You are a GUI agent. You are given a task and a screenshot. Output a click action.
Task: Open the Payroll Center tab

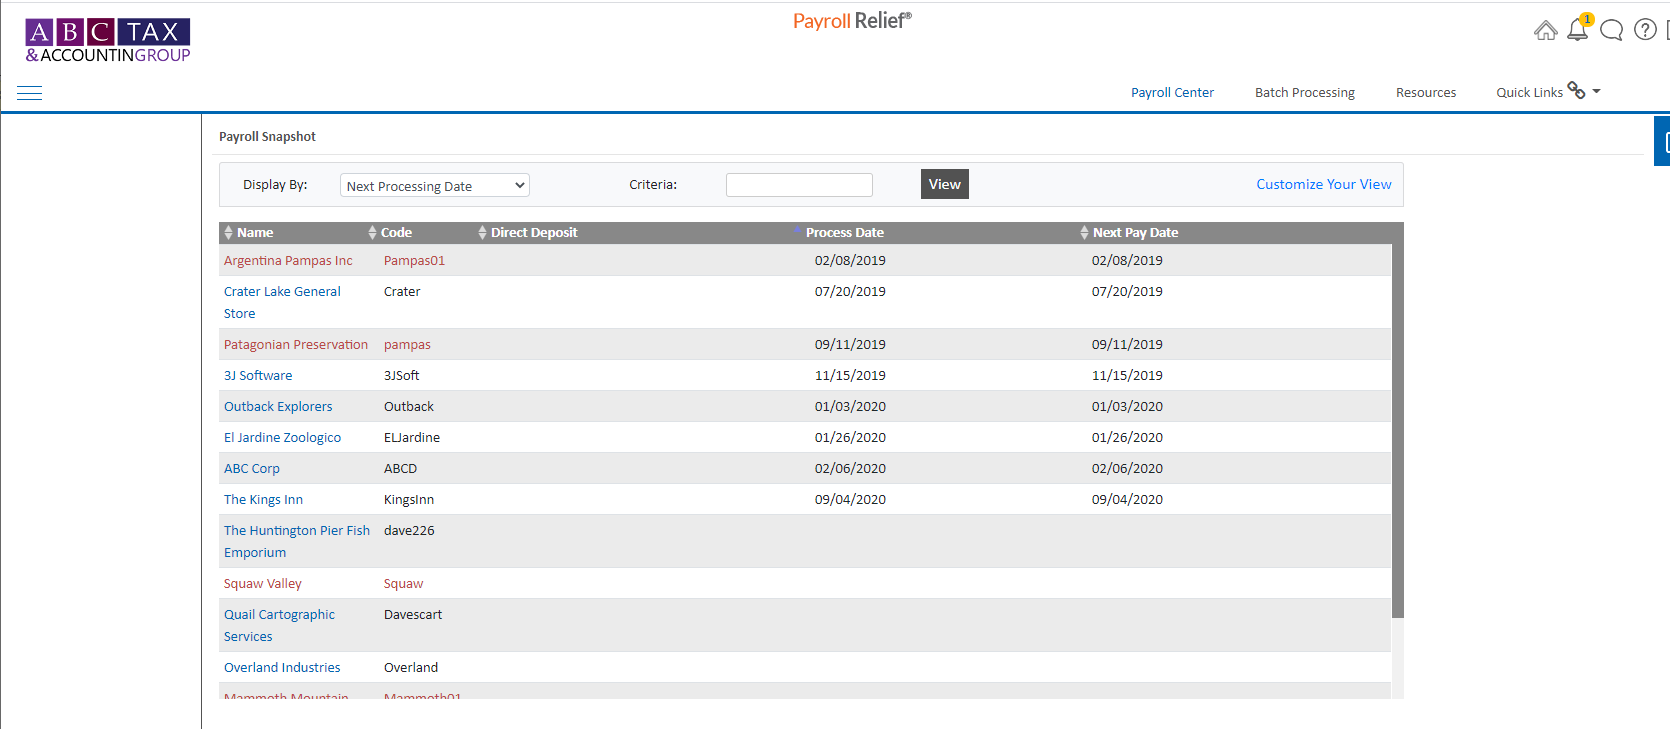(1172, 93)
